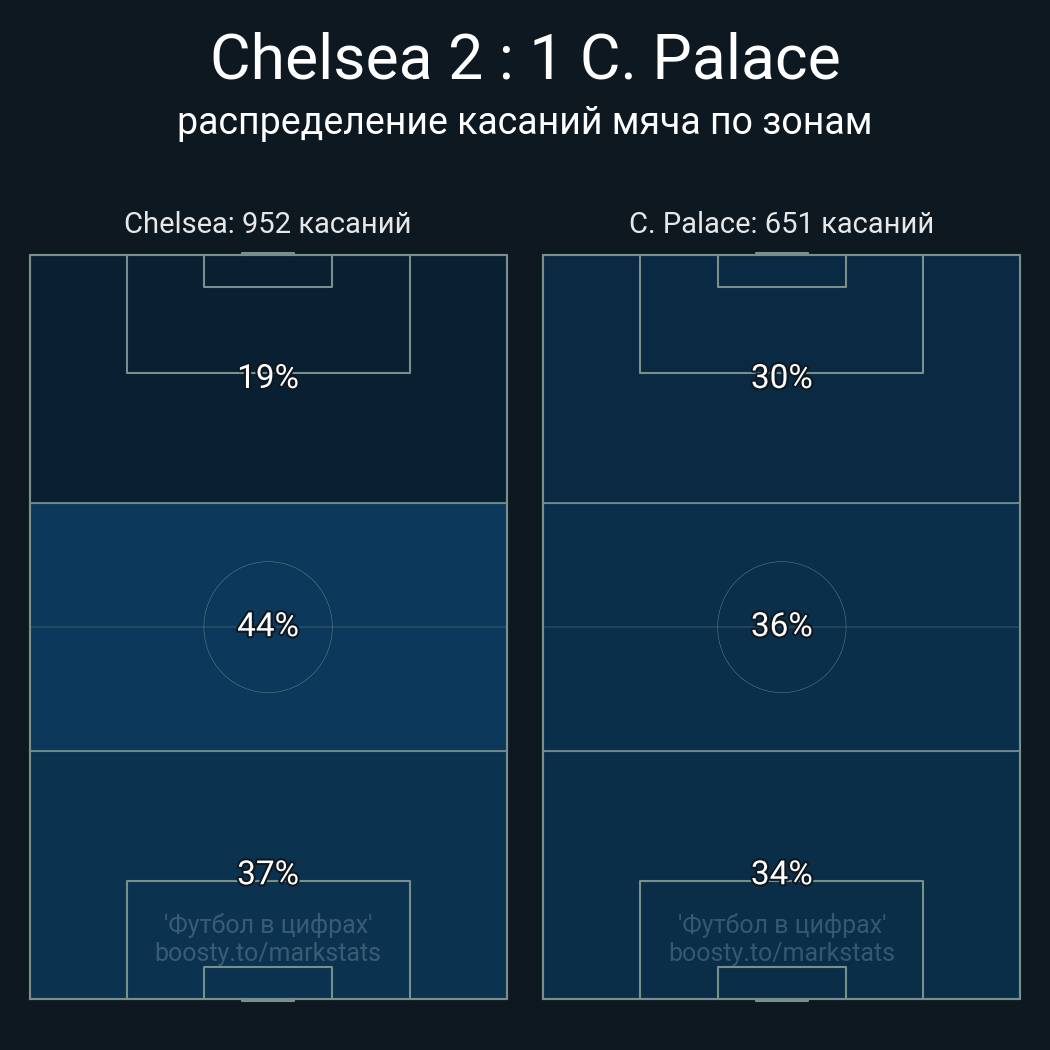Open boosty.to/markstats link on the Palace pitch
The image size is (1050, 1050).
781,952
